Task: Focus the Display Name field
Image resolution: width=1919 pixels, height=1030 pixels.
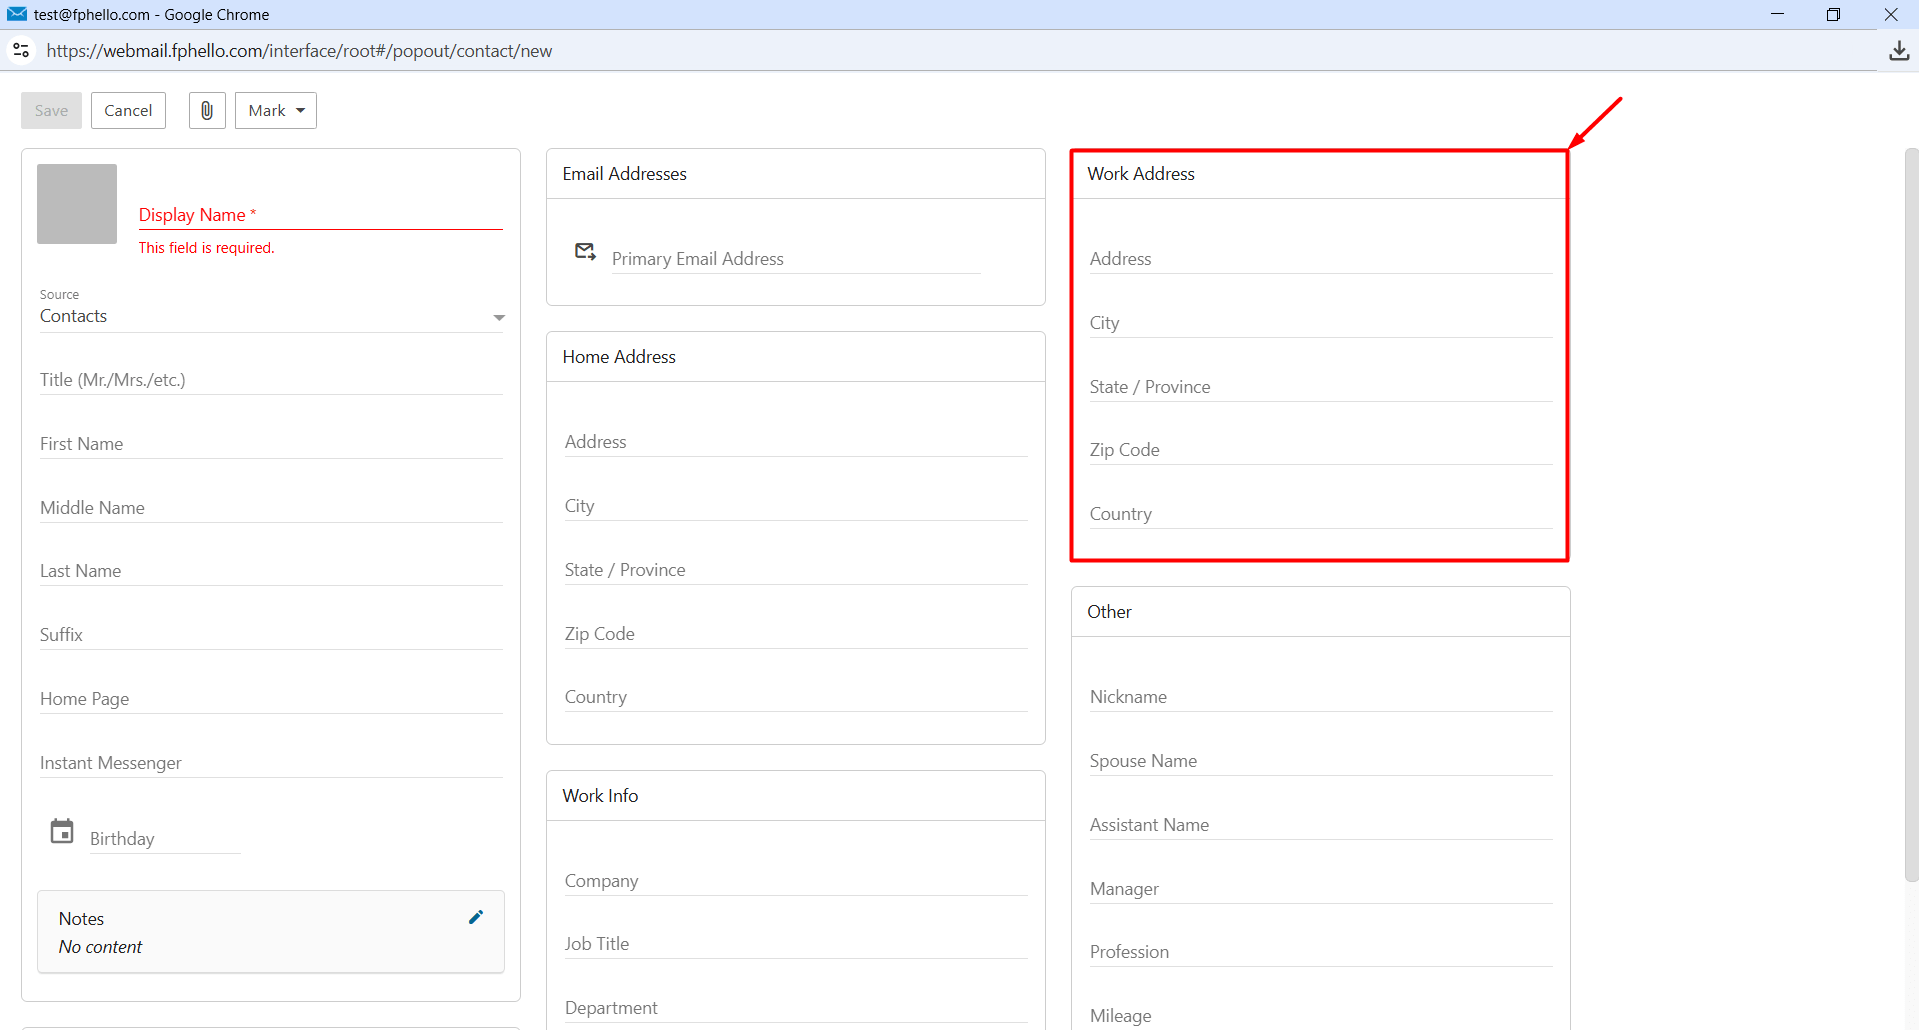Action: click(320, 215)
